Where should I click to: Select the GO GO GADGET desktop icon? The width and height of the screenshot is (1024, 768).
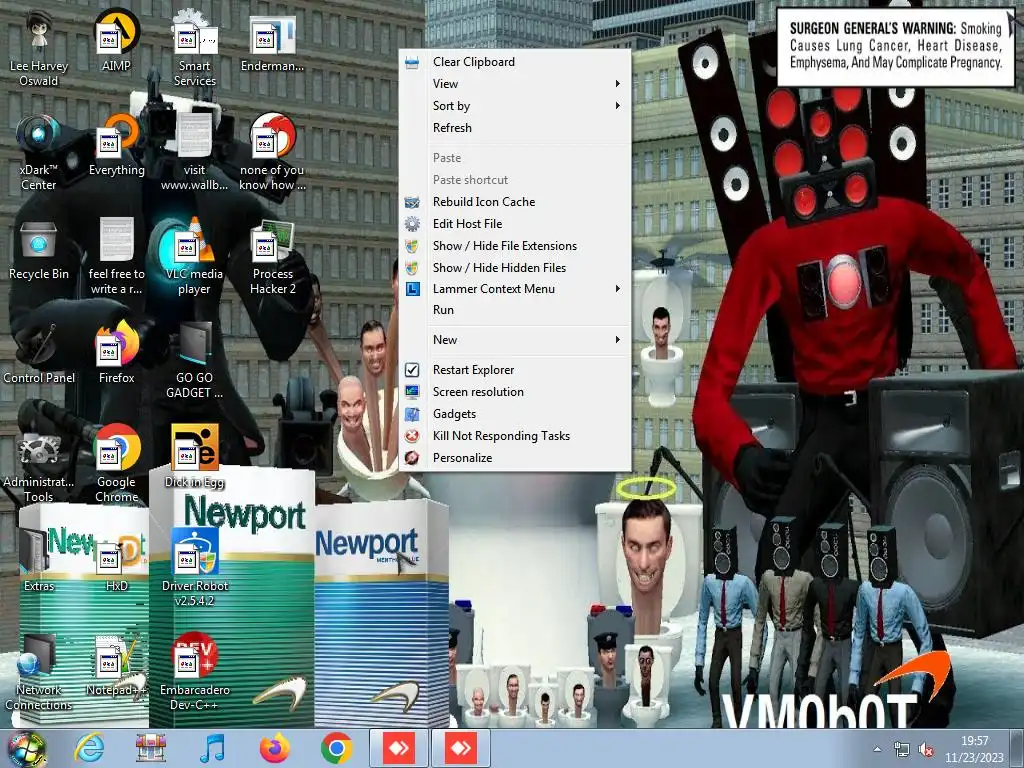[195, 360]
